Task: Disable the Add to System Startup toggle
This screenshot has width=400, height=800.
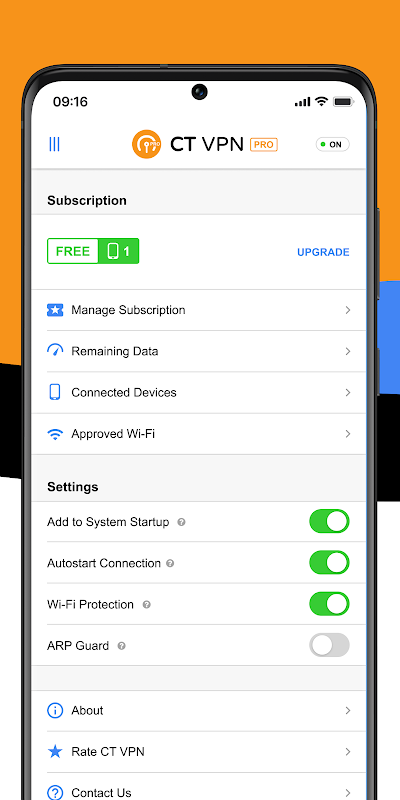Action: pyautogui.click(x=329, y=521)
